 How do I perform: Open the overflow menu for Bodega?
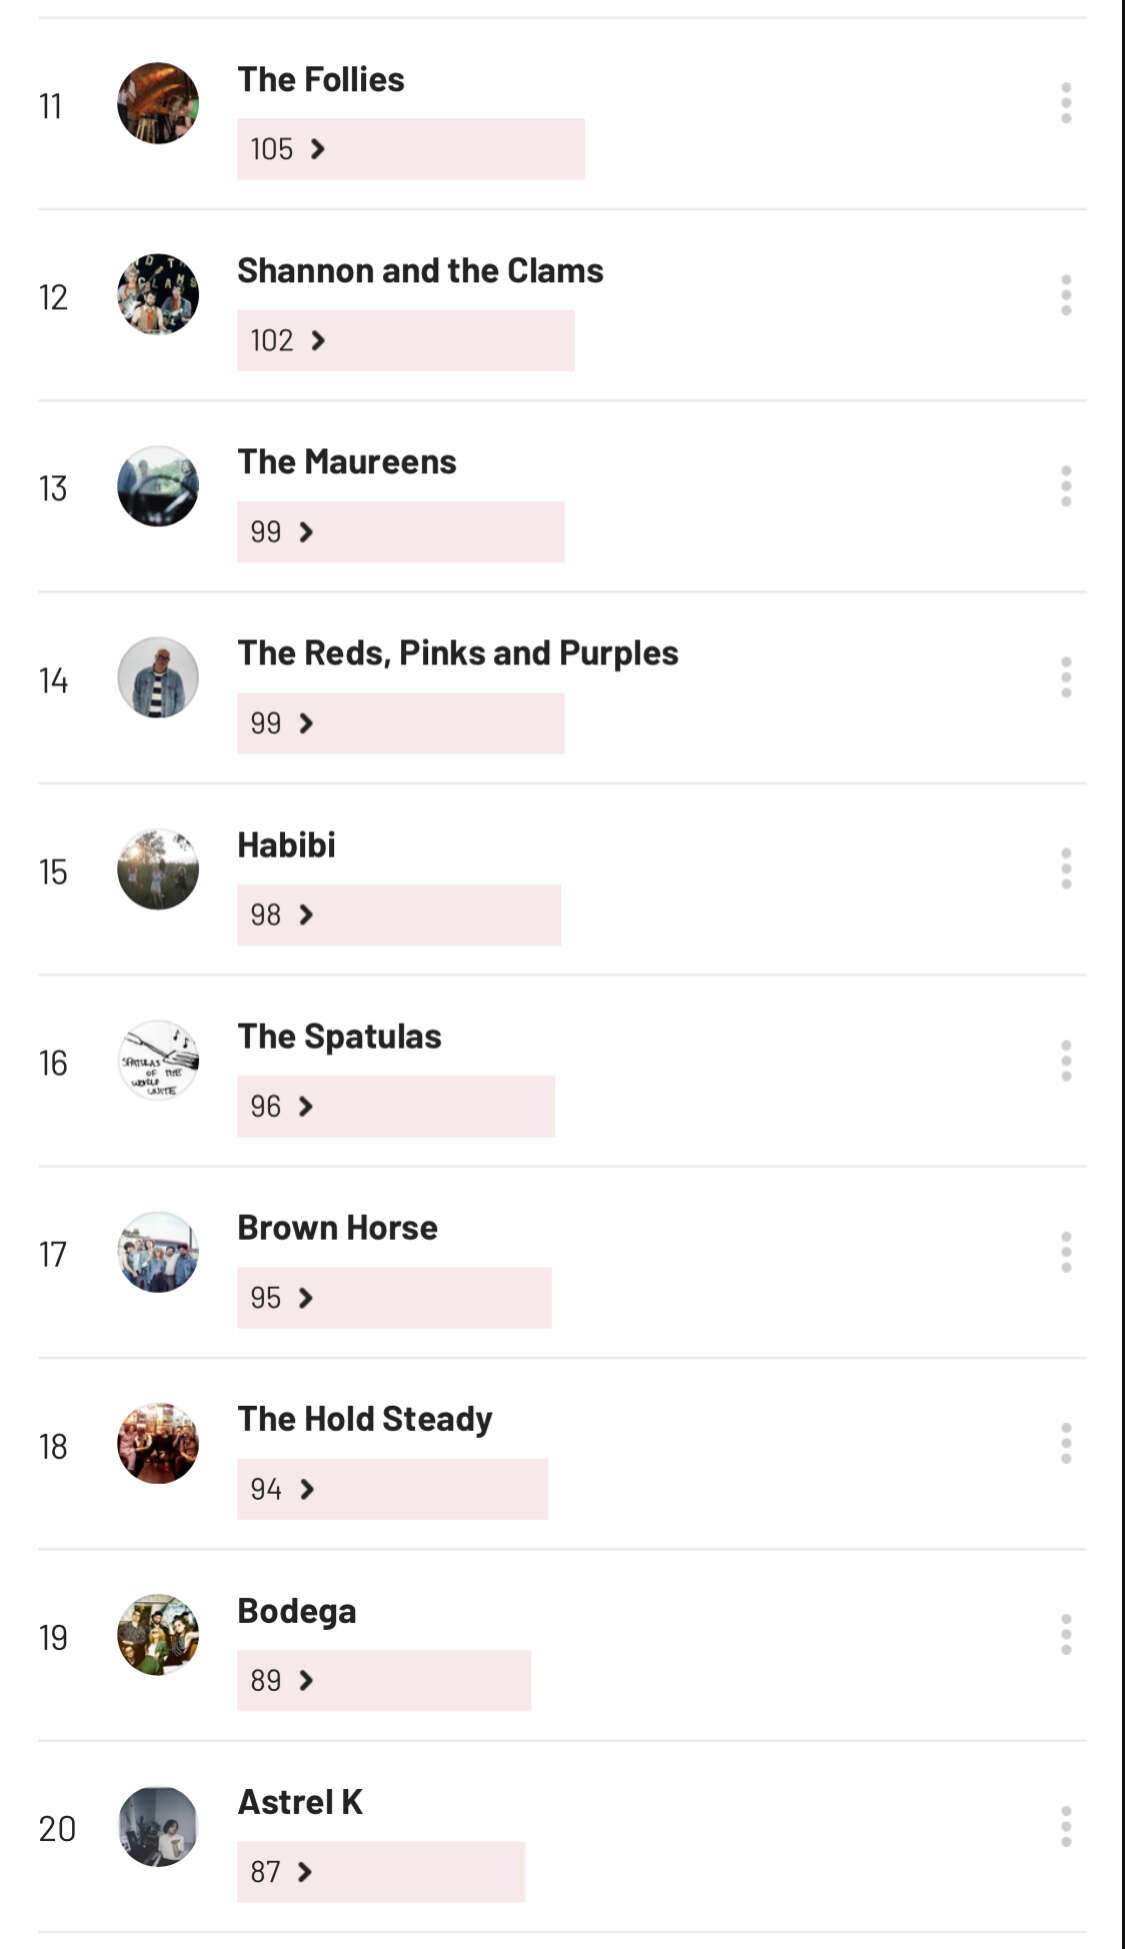pyautogui.click(x=1066, y=1635)
